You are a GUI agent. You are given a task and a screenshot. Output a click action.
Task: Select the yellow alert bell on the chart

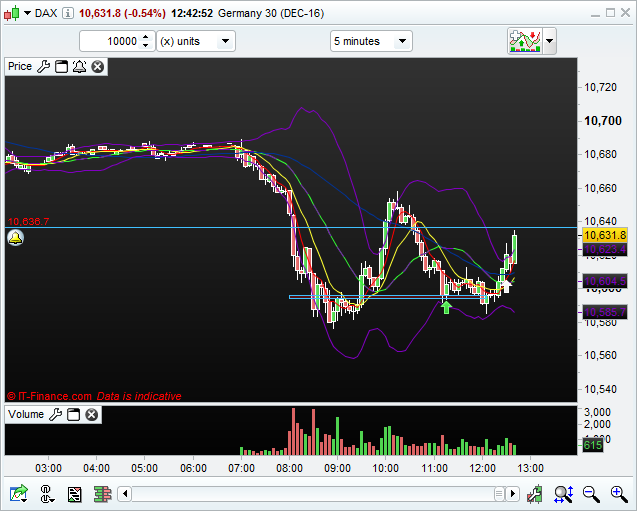(x=15, y=238)
